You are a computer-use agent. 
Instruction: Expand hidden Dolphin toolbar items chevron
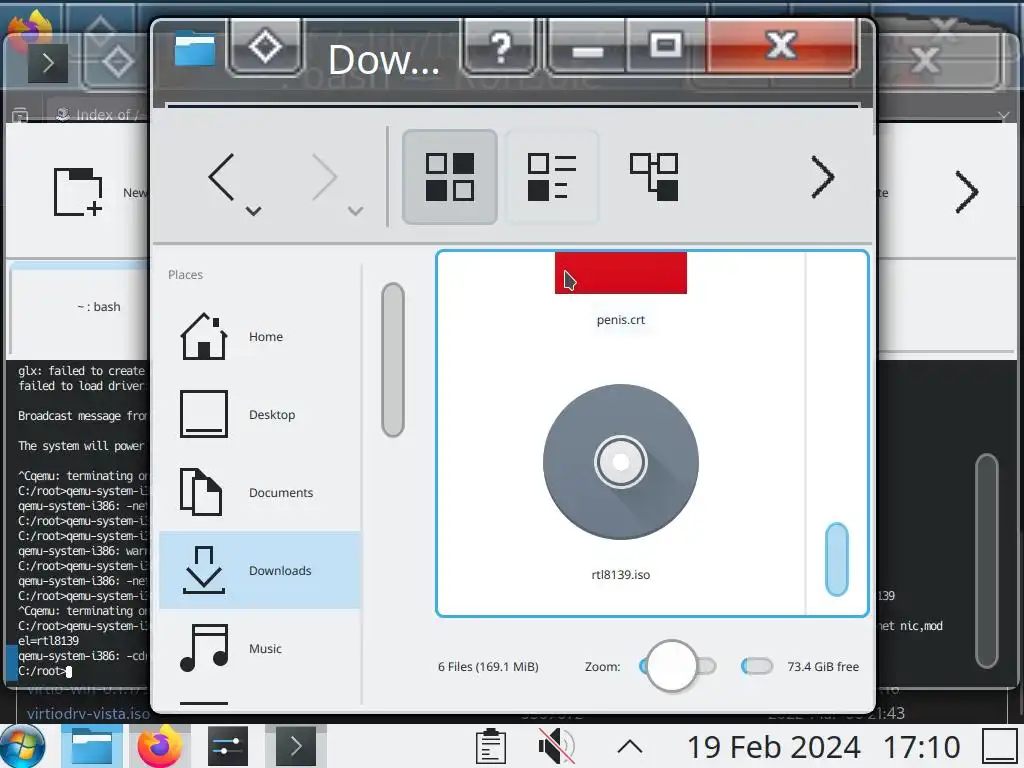tap(823, 177)
